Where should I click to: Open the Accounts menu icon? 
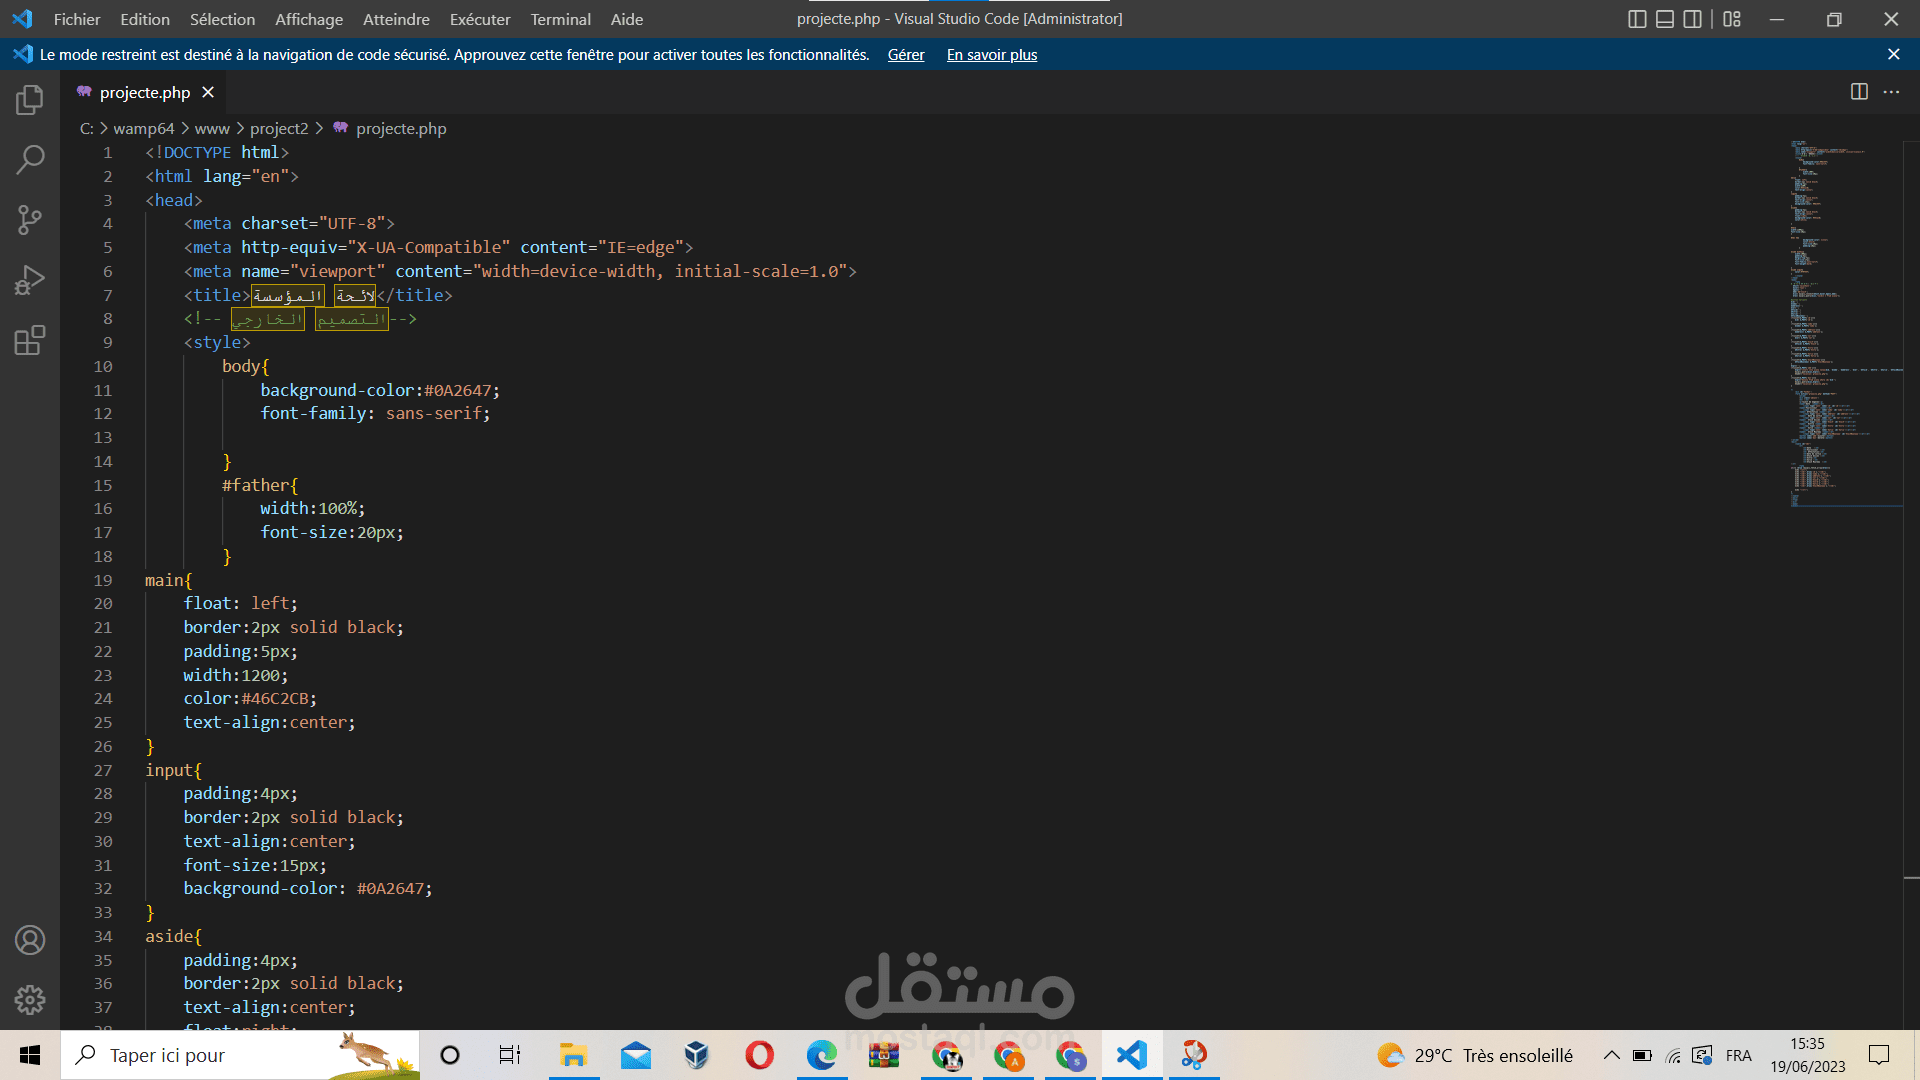click(x=30, y=940)
